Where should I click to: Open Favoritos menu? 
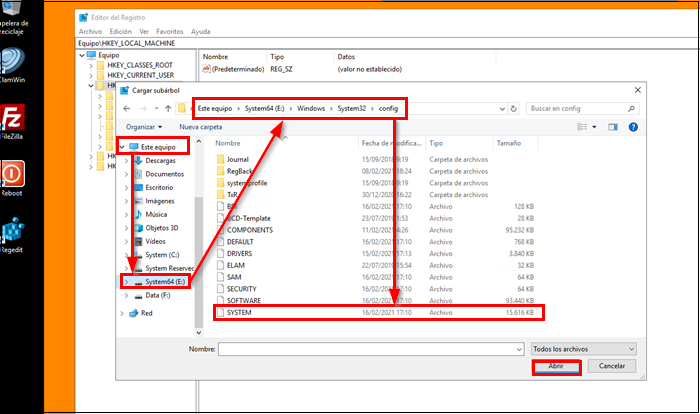170,32
